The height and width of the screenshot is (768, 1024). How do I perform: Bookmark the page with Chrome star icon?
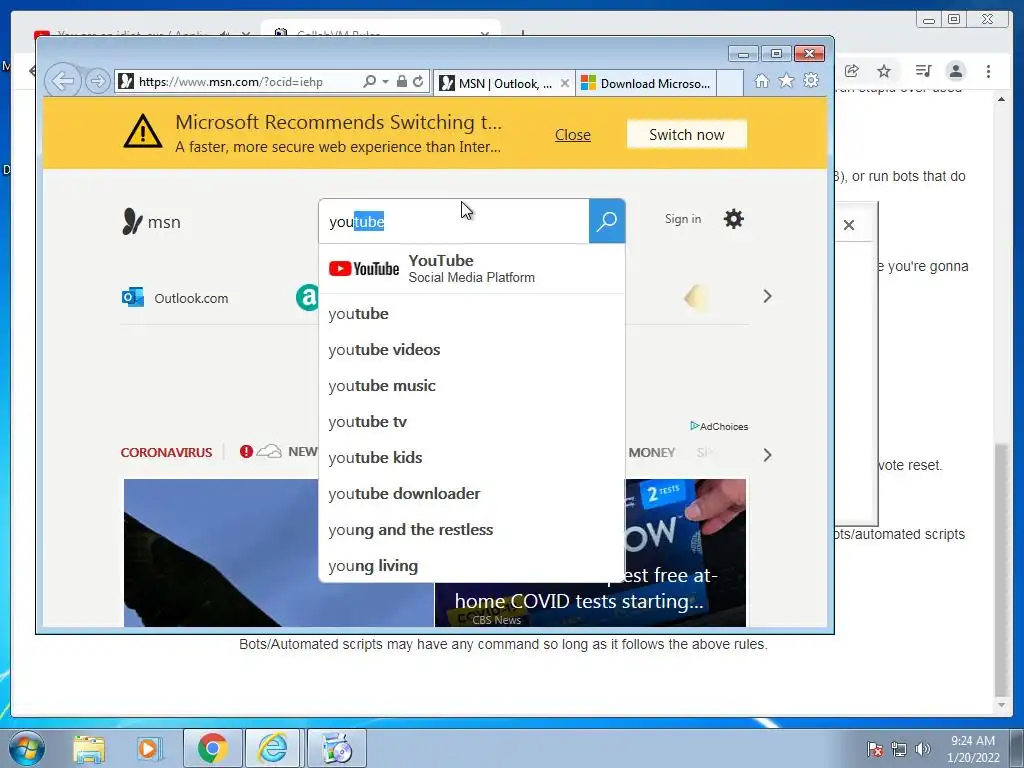pyautogui.click(x=884, y=71)
